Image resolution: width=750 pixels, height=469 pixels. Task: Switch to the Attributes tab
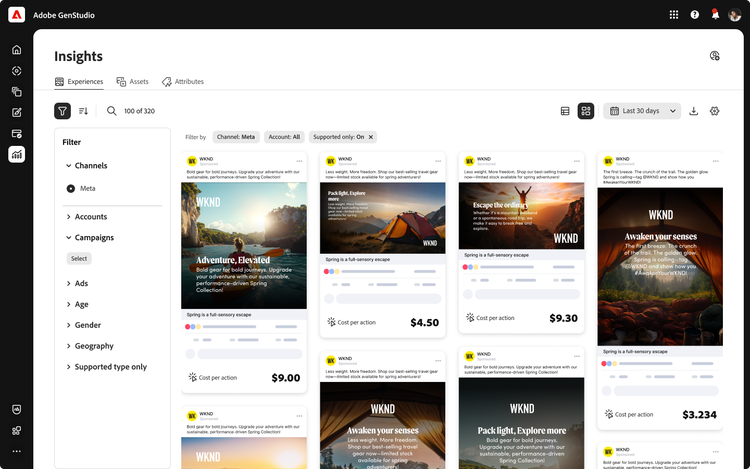[x=182, y=82]
